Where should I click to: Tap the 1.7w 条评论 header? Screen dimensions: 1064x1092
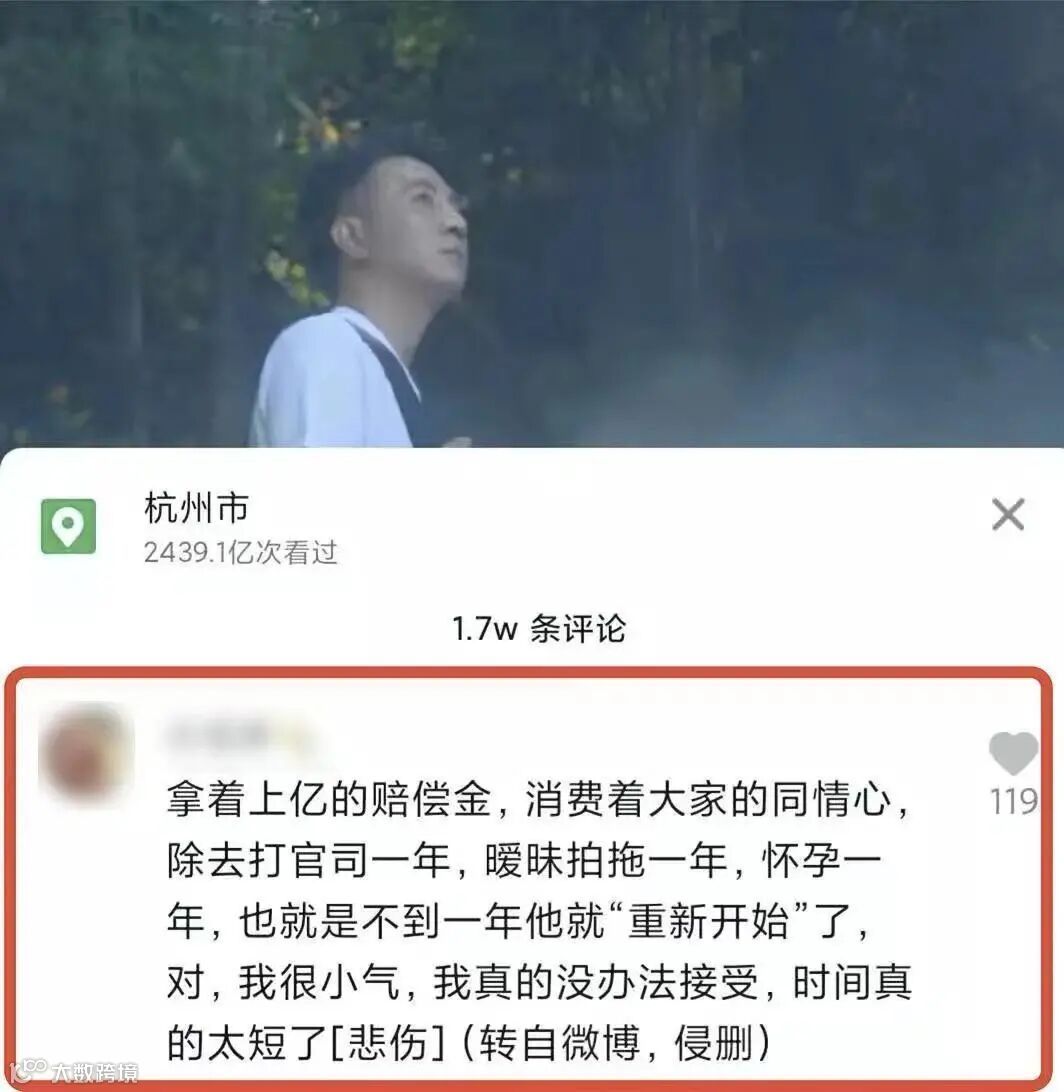pos(539,629)
